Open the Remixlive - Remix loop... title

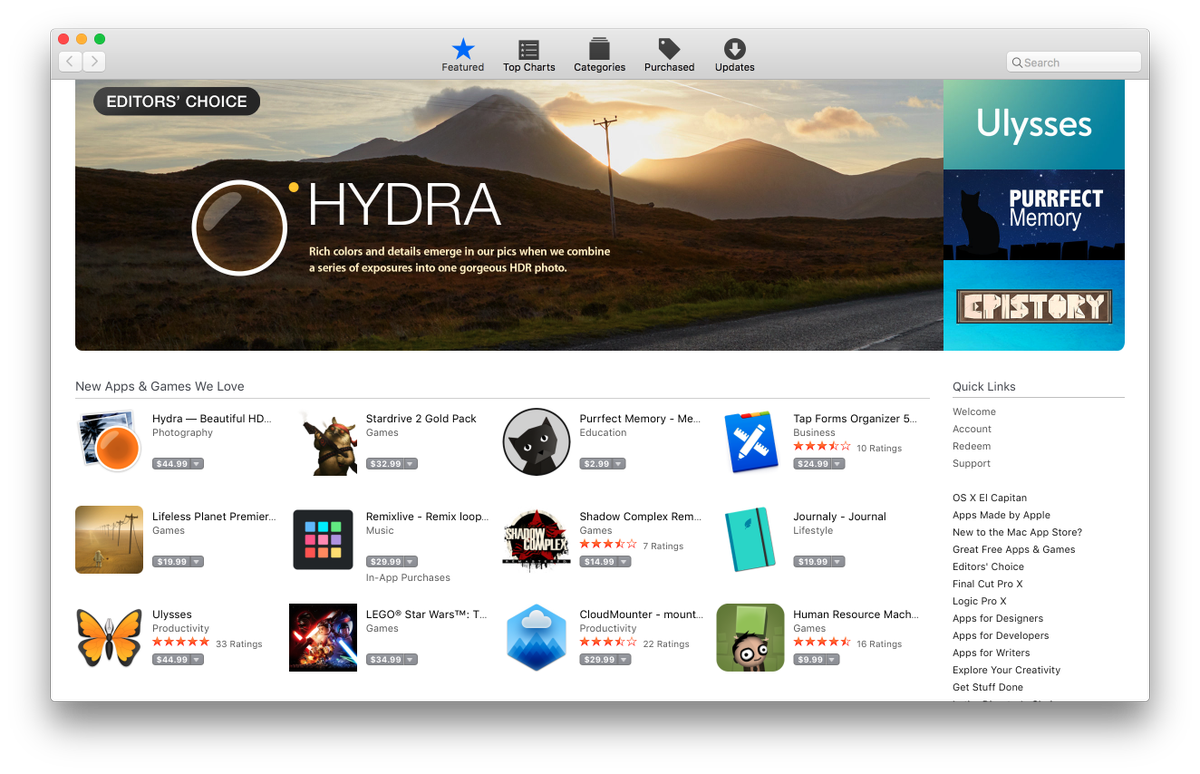(427, 517)
